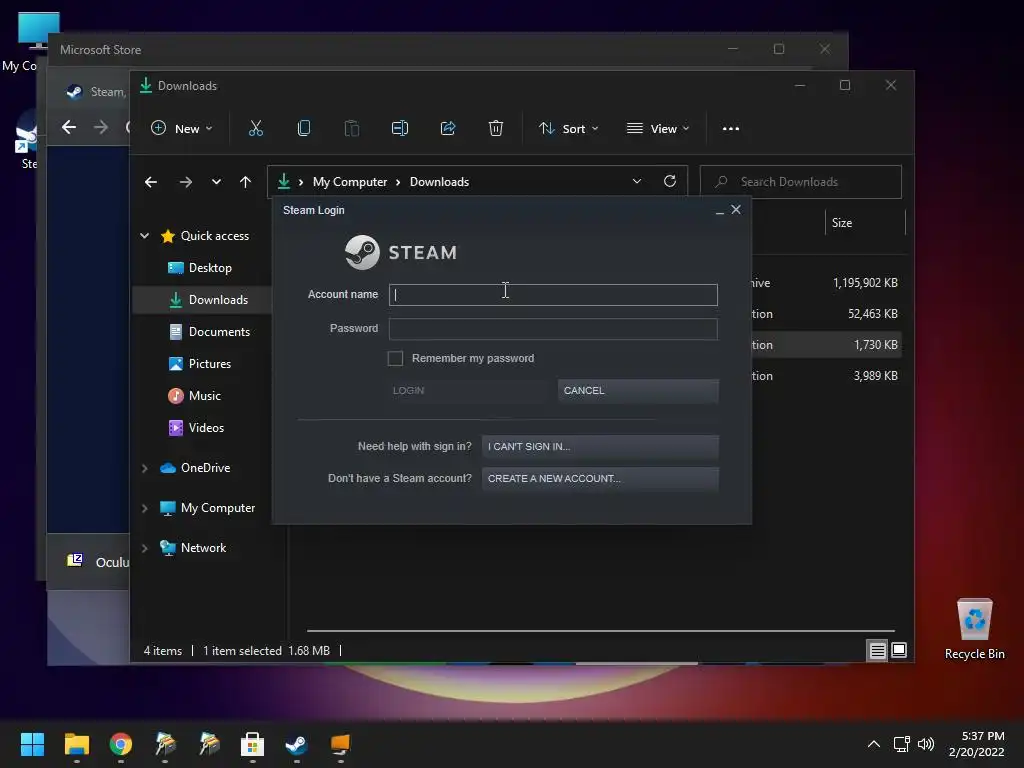The height and width of the screenshot is (768, 1024).
Task: Click the Rename icon in Downloads toolbar
Action: click(400, 129)
